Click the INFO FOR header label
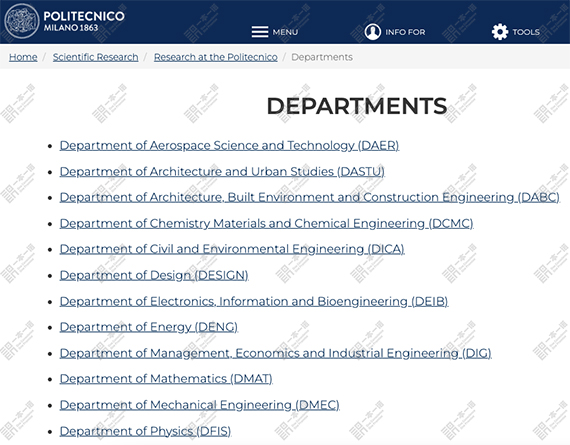Screen dimensions: 570x445 (x=405, y=32)
